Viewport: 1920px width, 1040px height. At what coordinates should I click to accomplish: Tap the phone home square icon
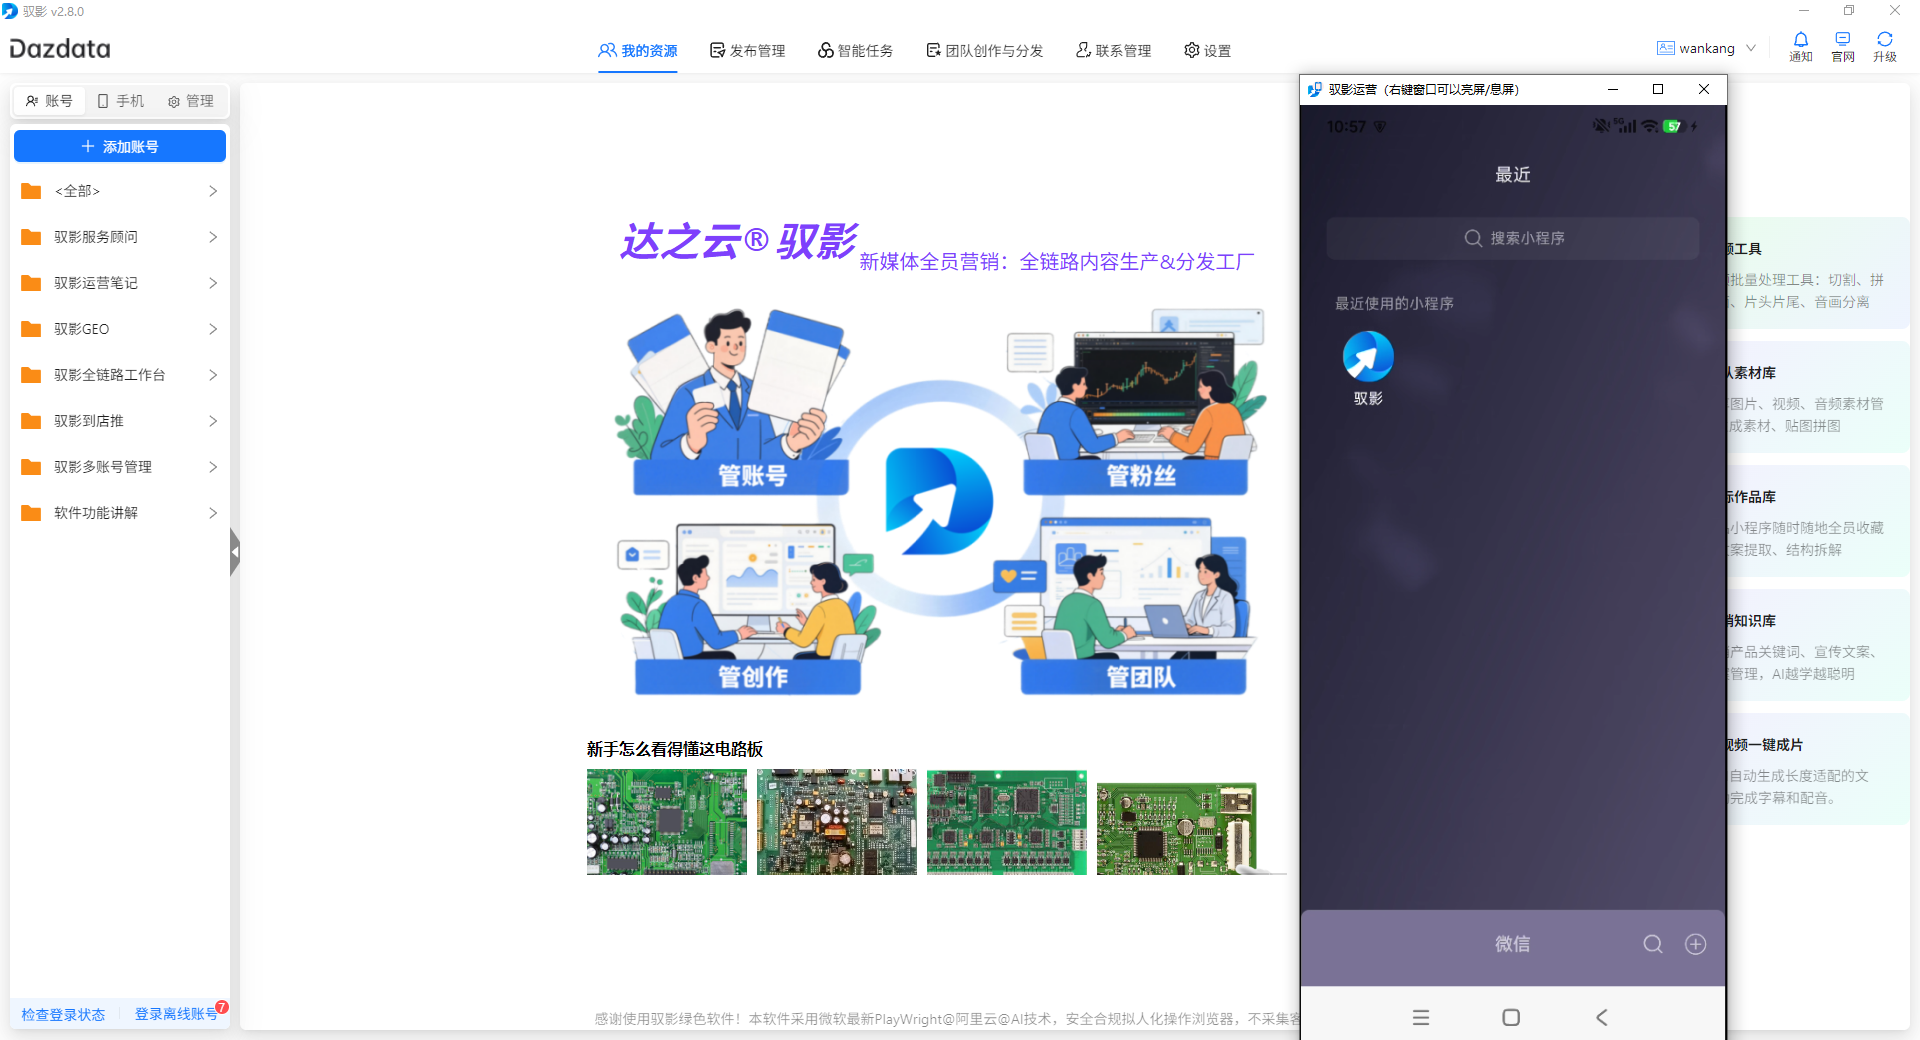1511,1017
